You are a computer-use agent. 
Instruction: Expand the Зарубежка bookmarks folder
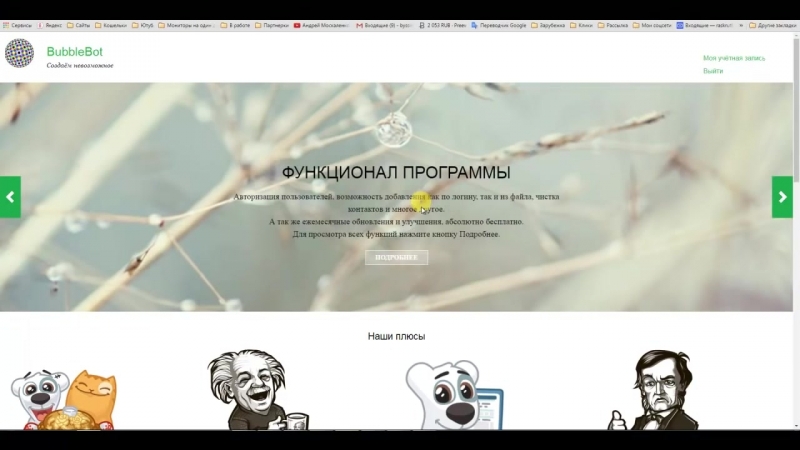(548, 25)
